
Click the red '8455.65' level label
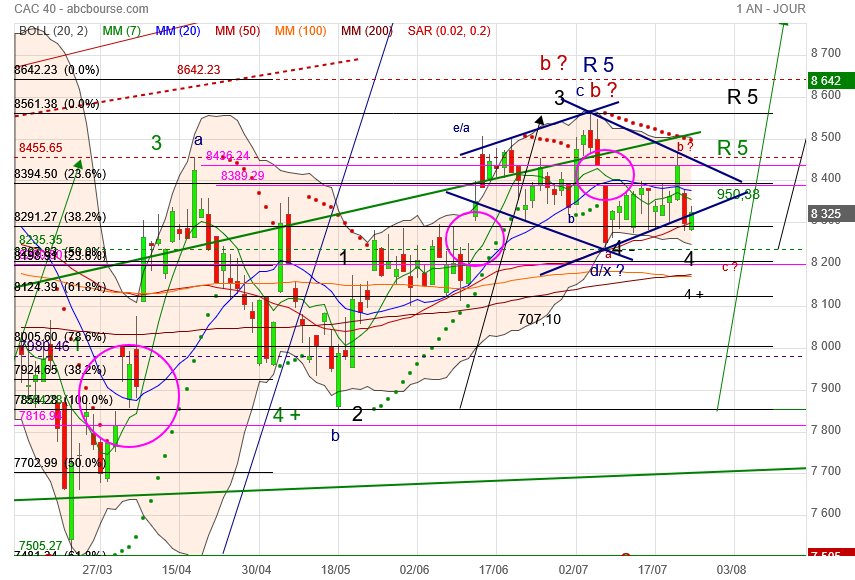coord(40,148)
